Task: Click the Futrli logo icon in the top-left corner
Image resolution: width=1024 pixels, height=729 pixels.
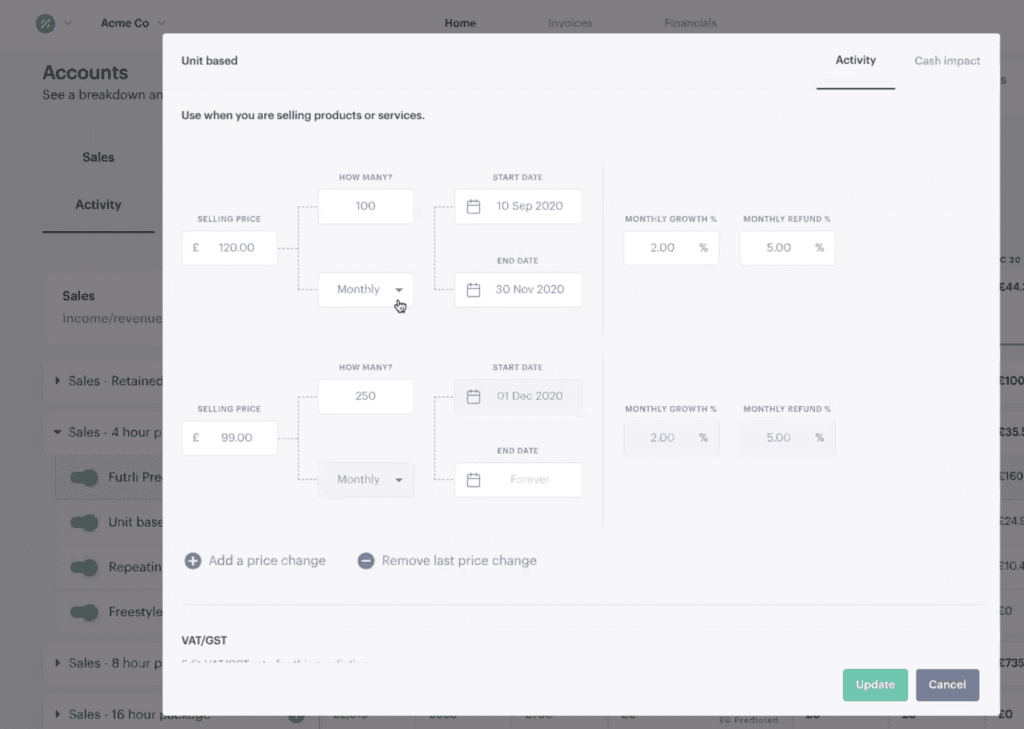Action: pos(45,24)
